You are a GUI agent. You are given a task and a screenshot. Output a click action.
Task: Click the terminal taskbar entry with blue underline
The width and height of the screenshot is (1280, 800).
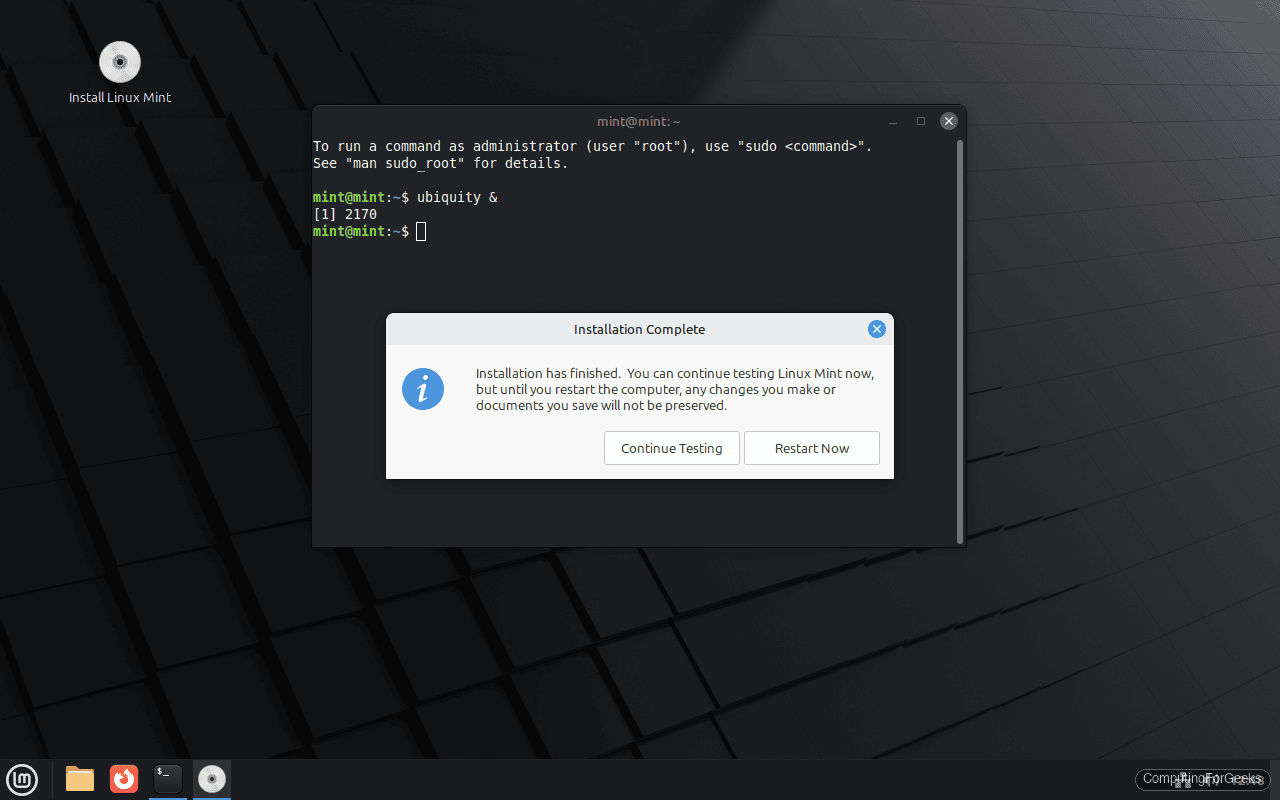pyautogui.click(x=167, y=779)
